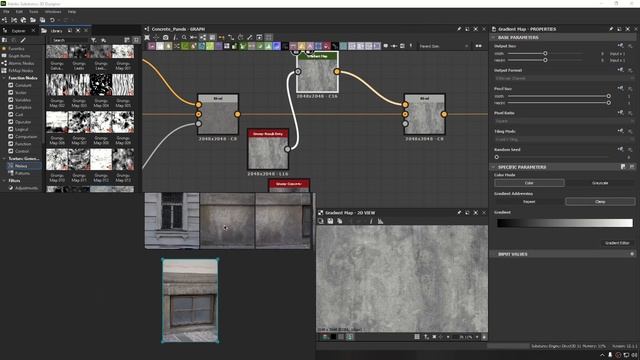The height and width of the screenshot is (360, 640).
Task: Adjust the Random Seed slider
Action: click(x=552, y=157)
